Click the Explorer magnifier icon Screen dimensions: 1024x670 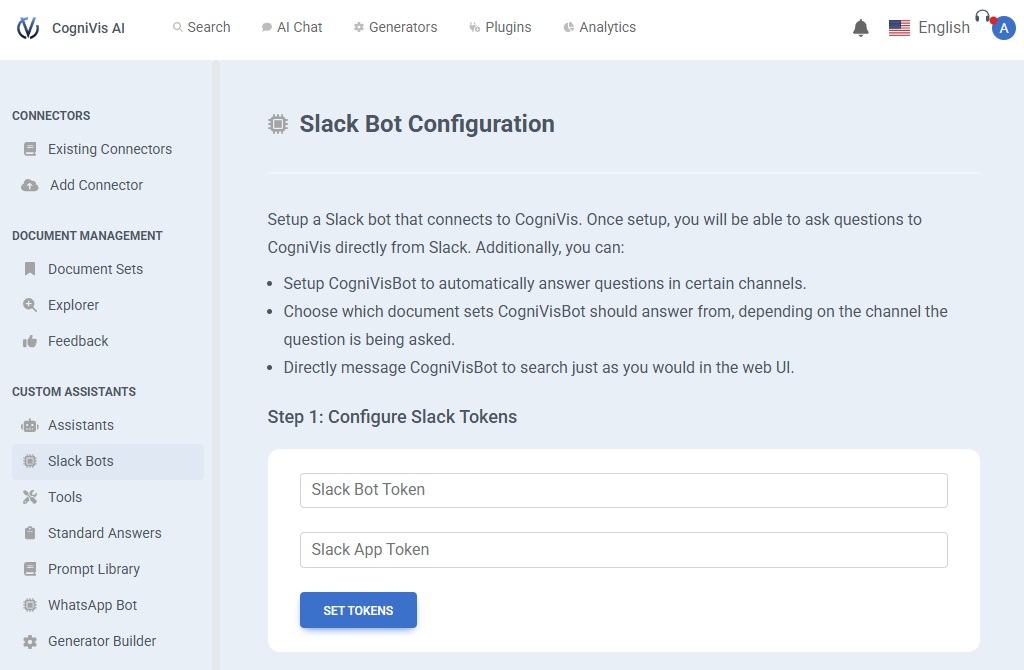point(30,305)
